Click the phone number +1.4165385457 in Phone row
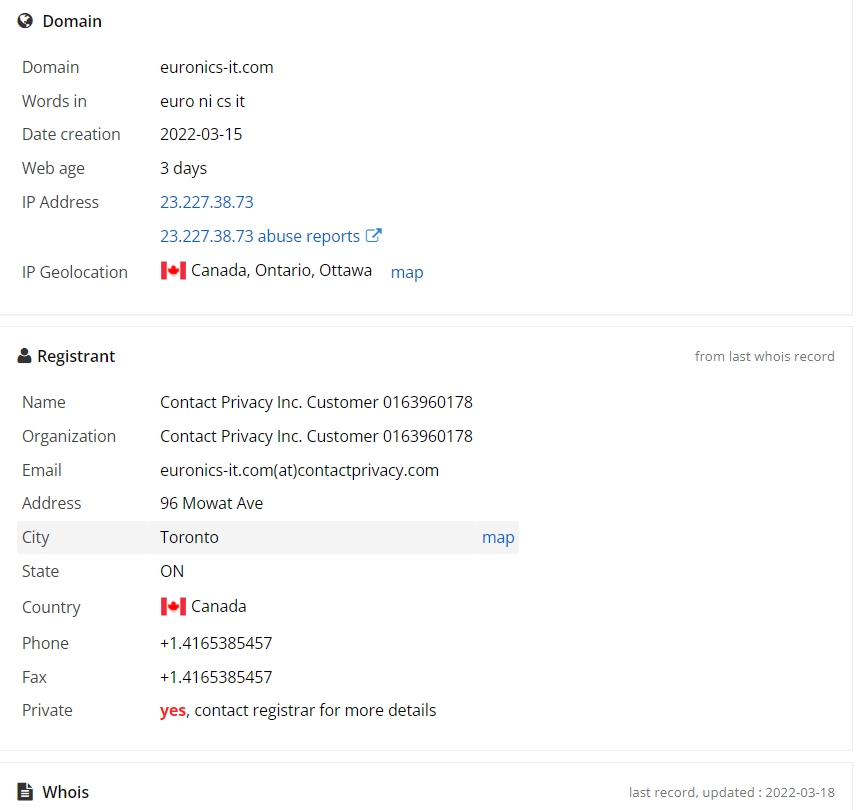 (216, 643)
